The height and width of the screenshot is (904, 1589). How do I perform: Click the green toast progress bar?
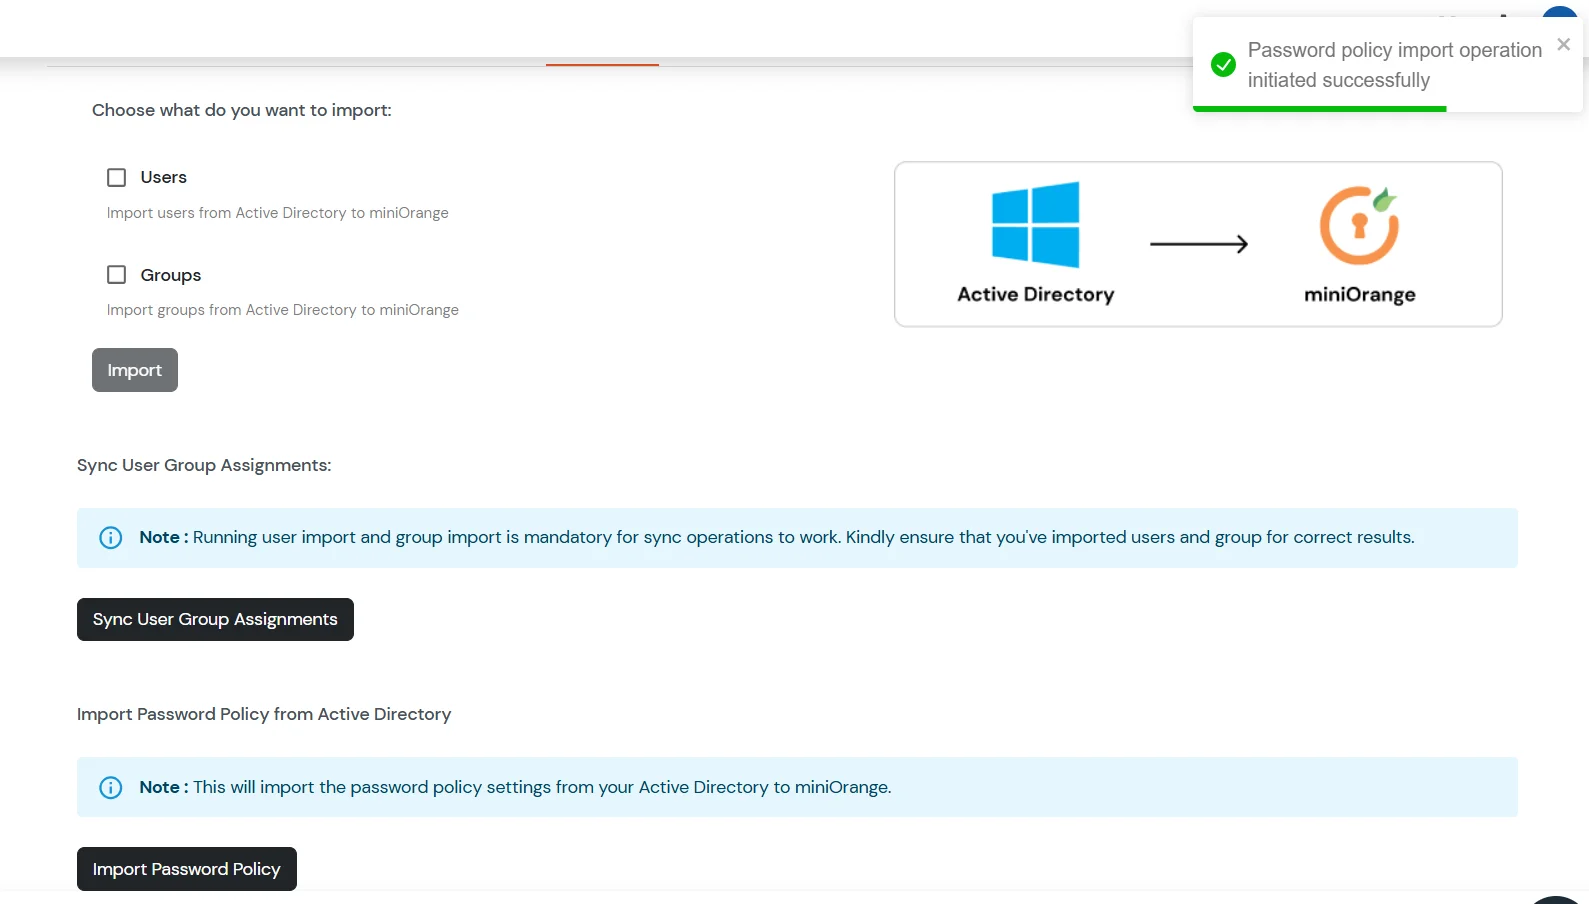coord(1319,108)
